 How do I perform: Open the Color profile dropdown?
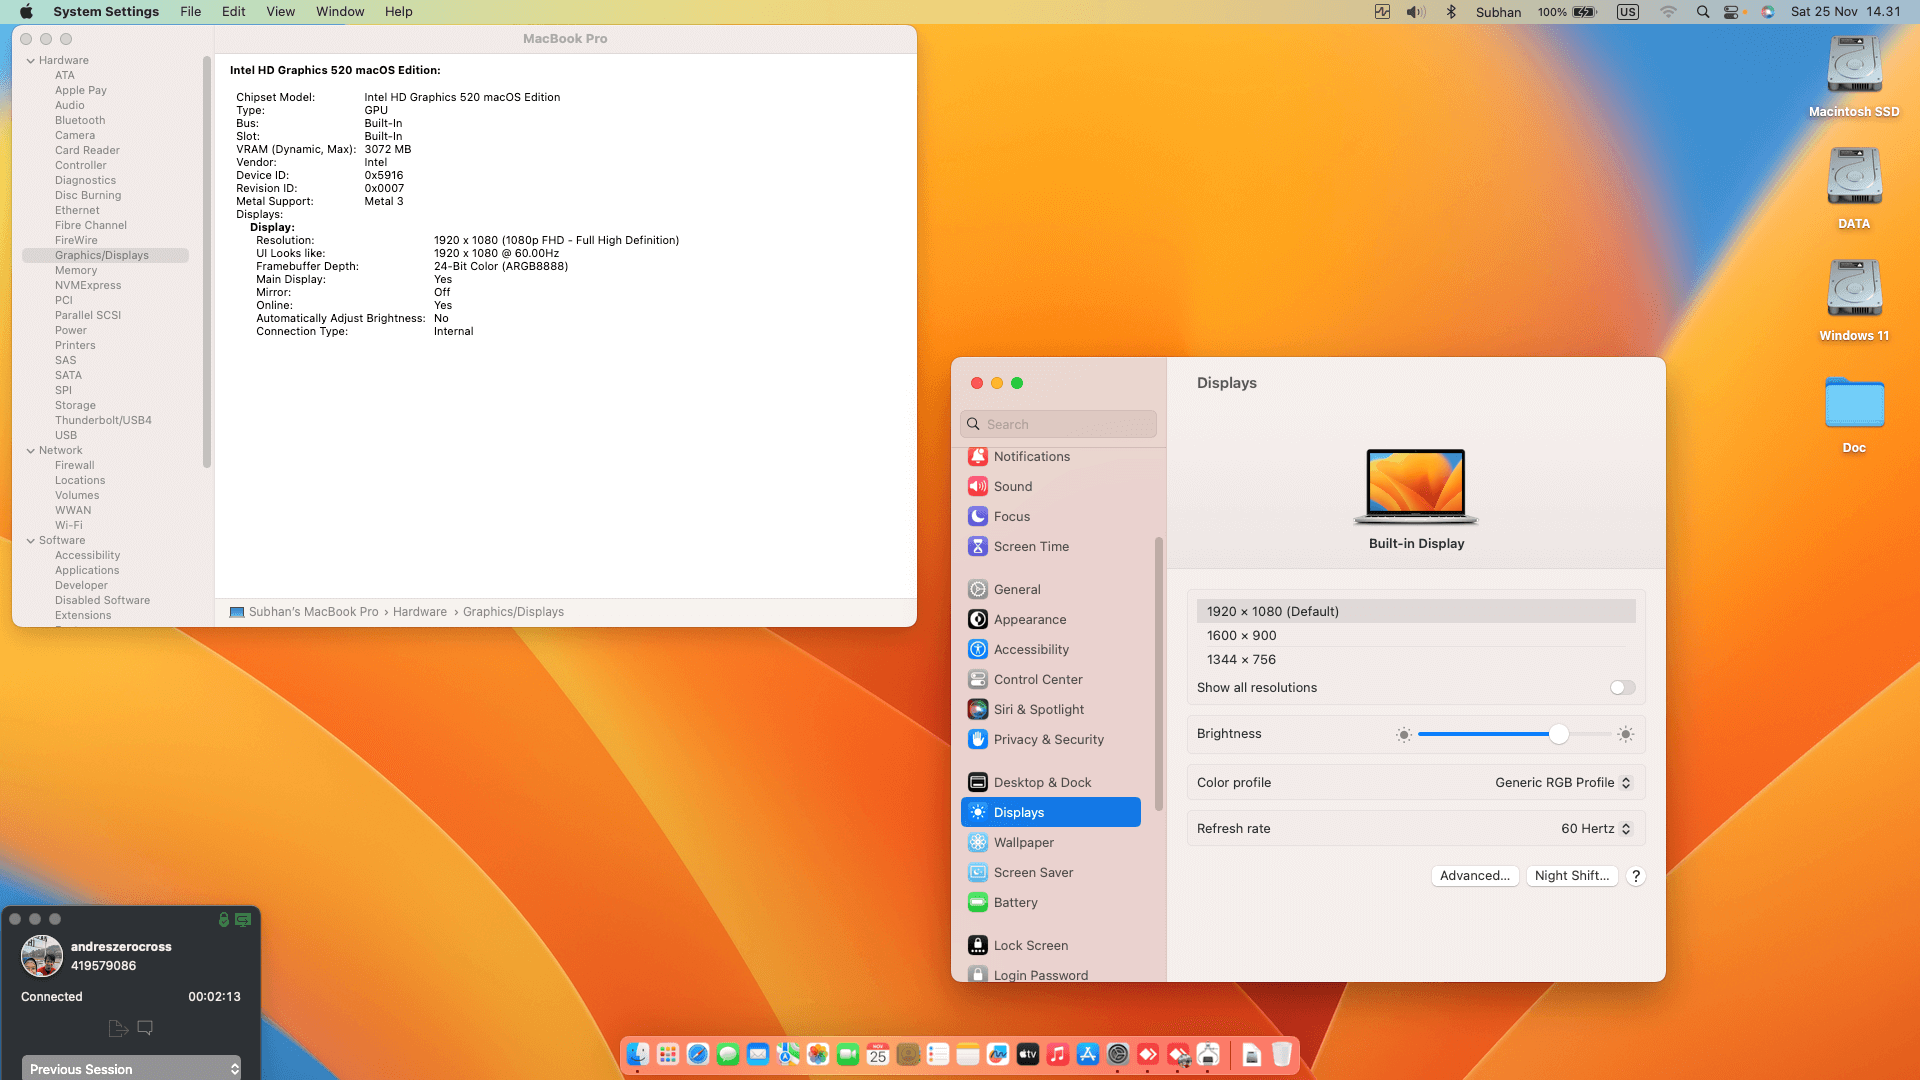[x=1563, y=783]
